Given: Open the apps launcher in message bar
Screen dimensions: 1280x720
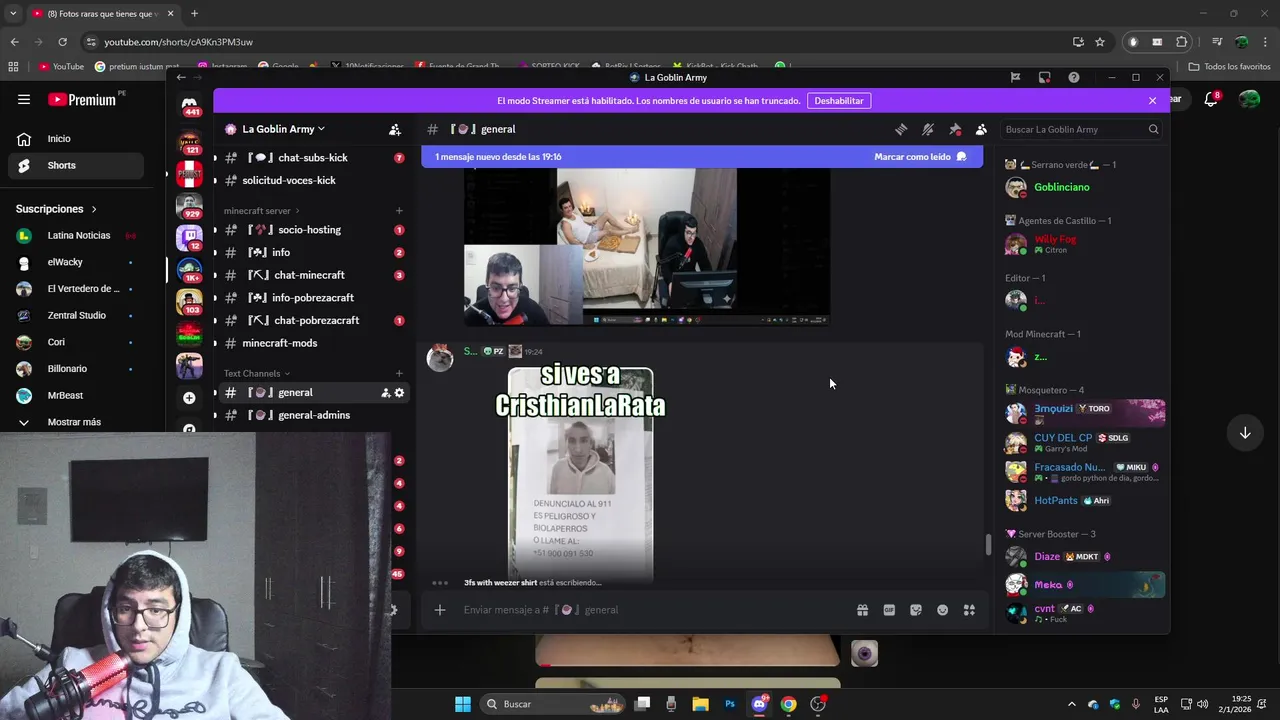Looking at the screenshot, I should point(969,610).
